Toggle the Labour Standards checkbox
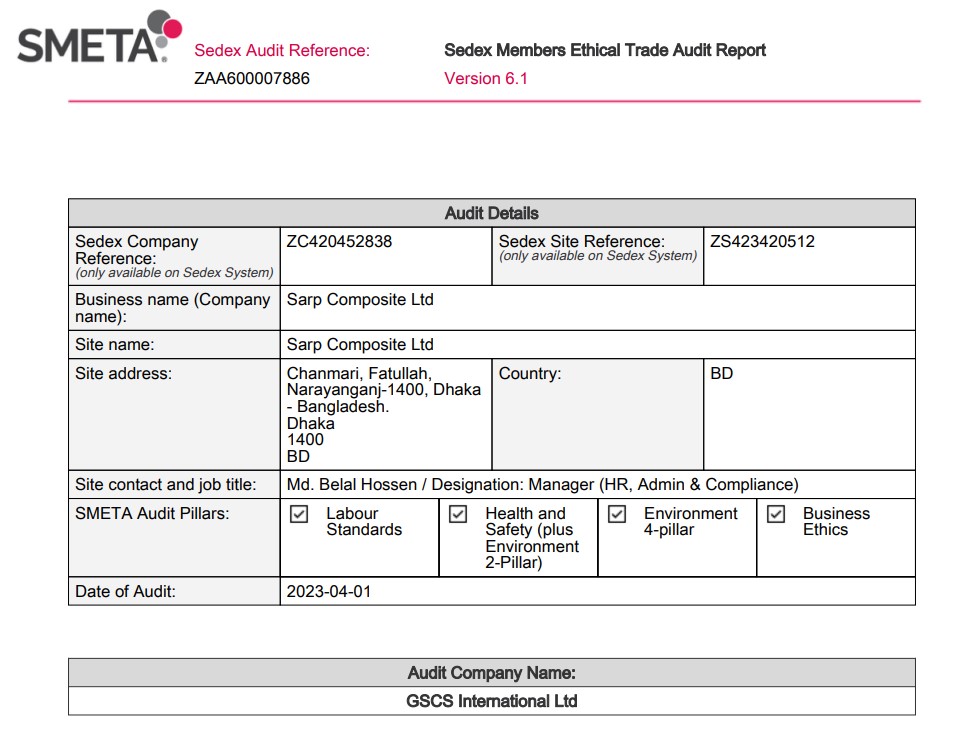 click(298, 514)
